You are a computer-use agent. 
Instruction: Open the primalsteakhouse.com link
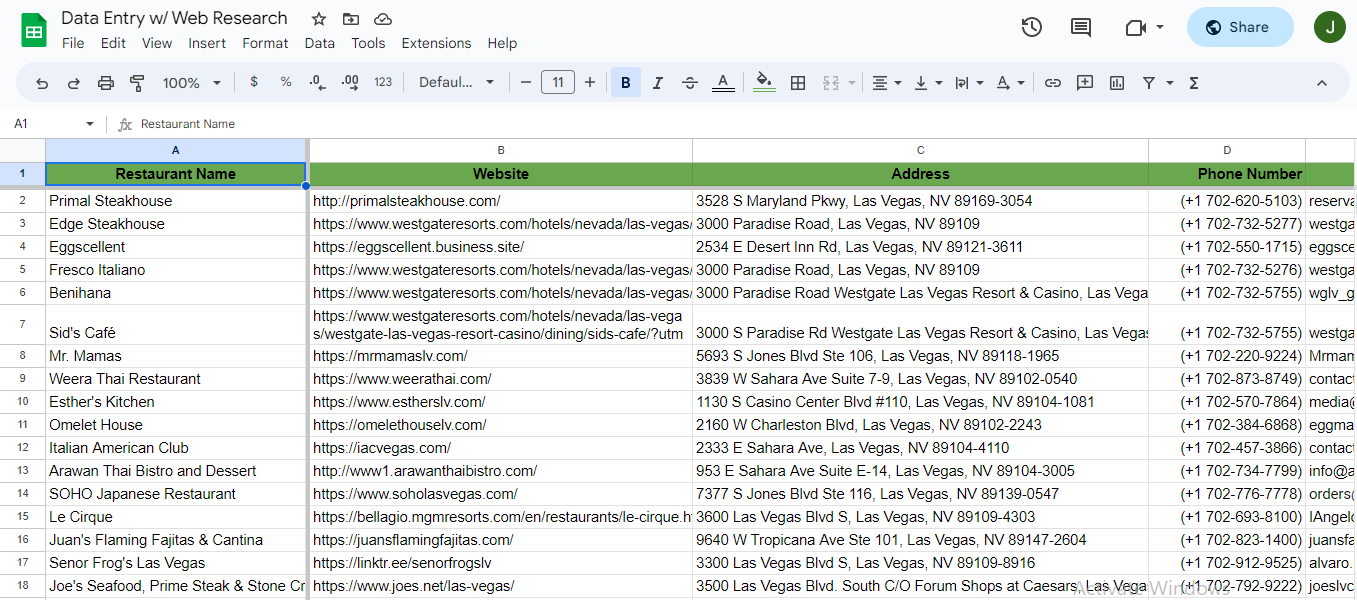coord(406,201)
